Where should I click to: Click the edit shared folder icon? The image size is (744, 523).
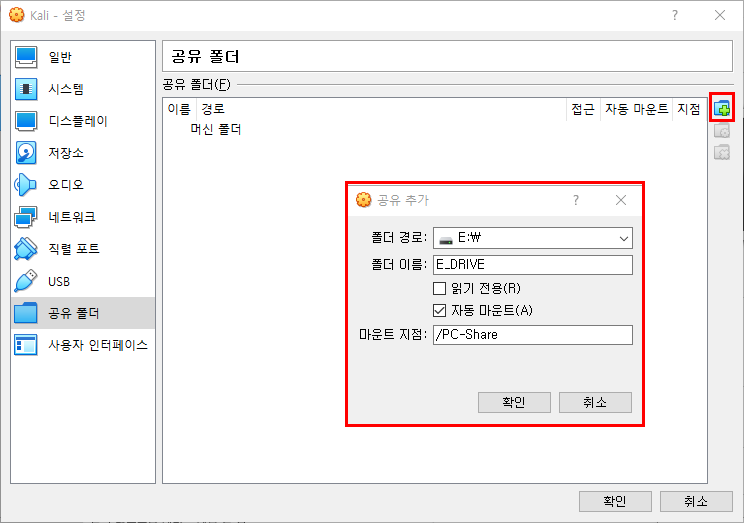722,131
